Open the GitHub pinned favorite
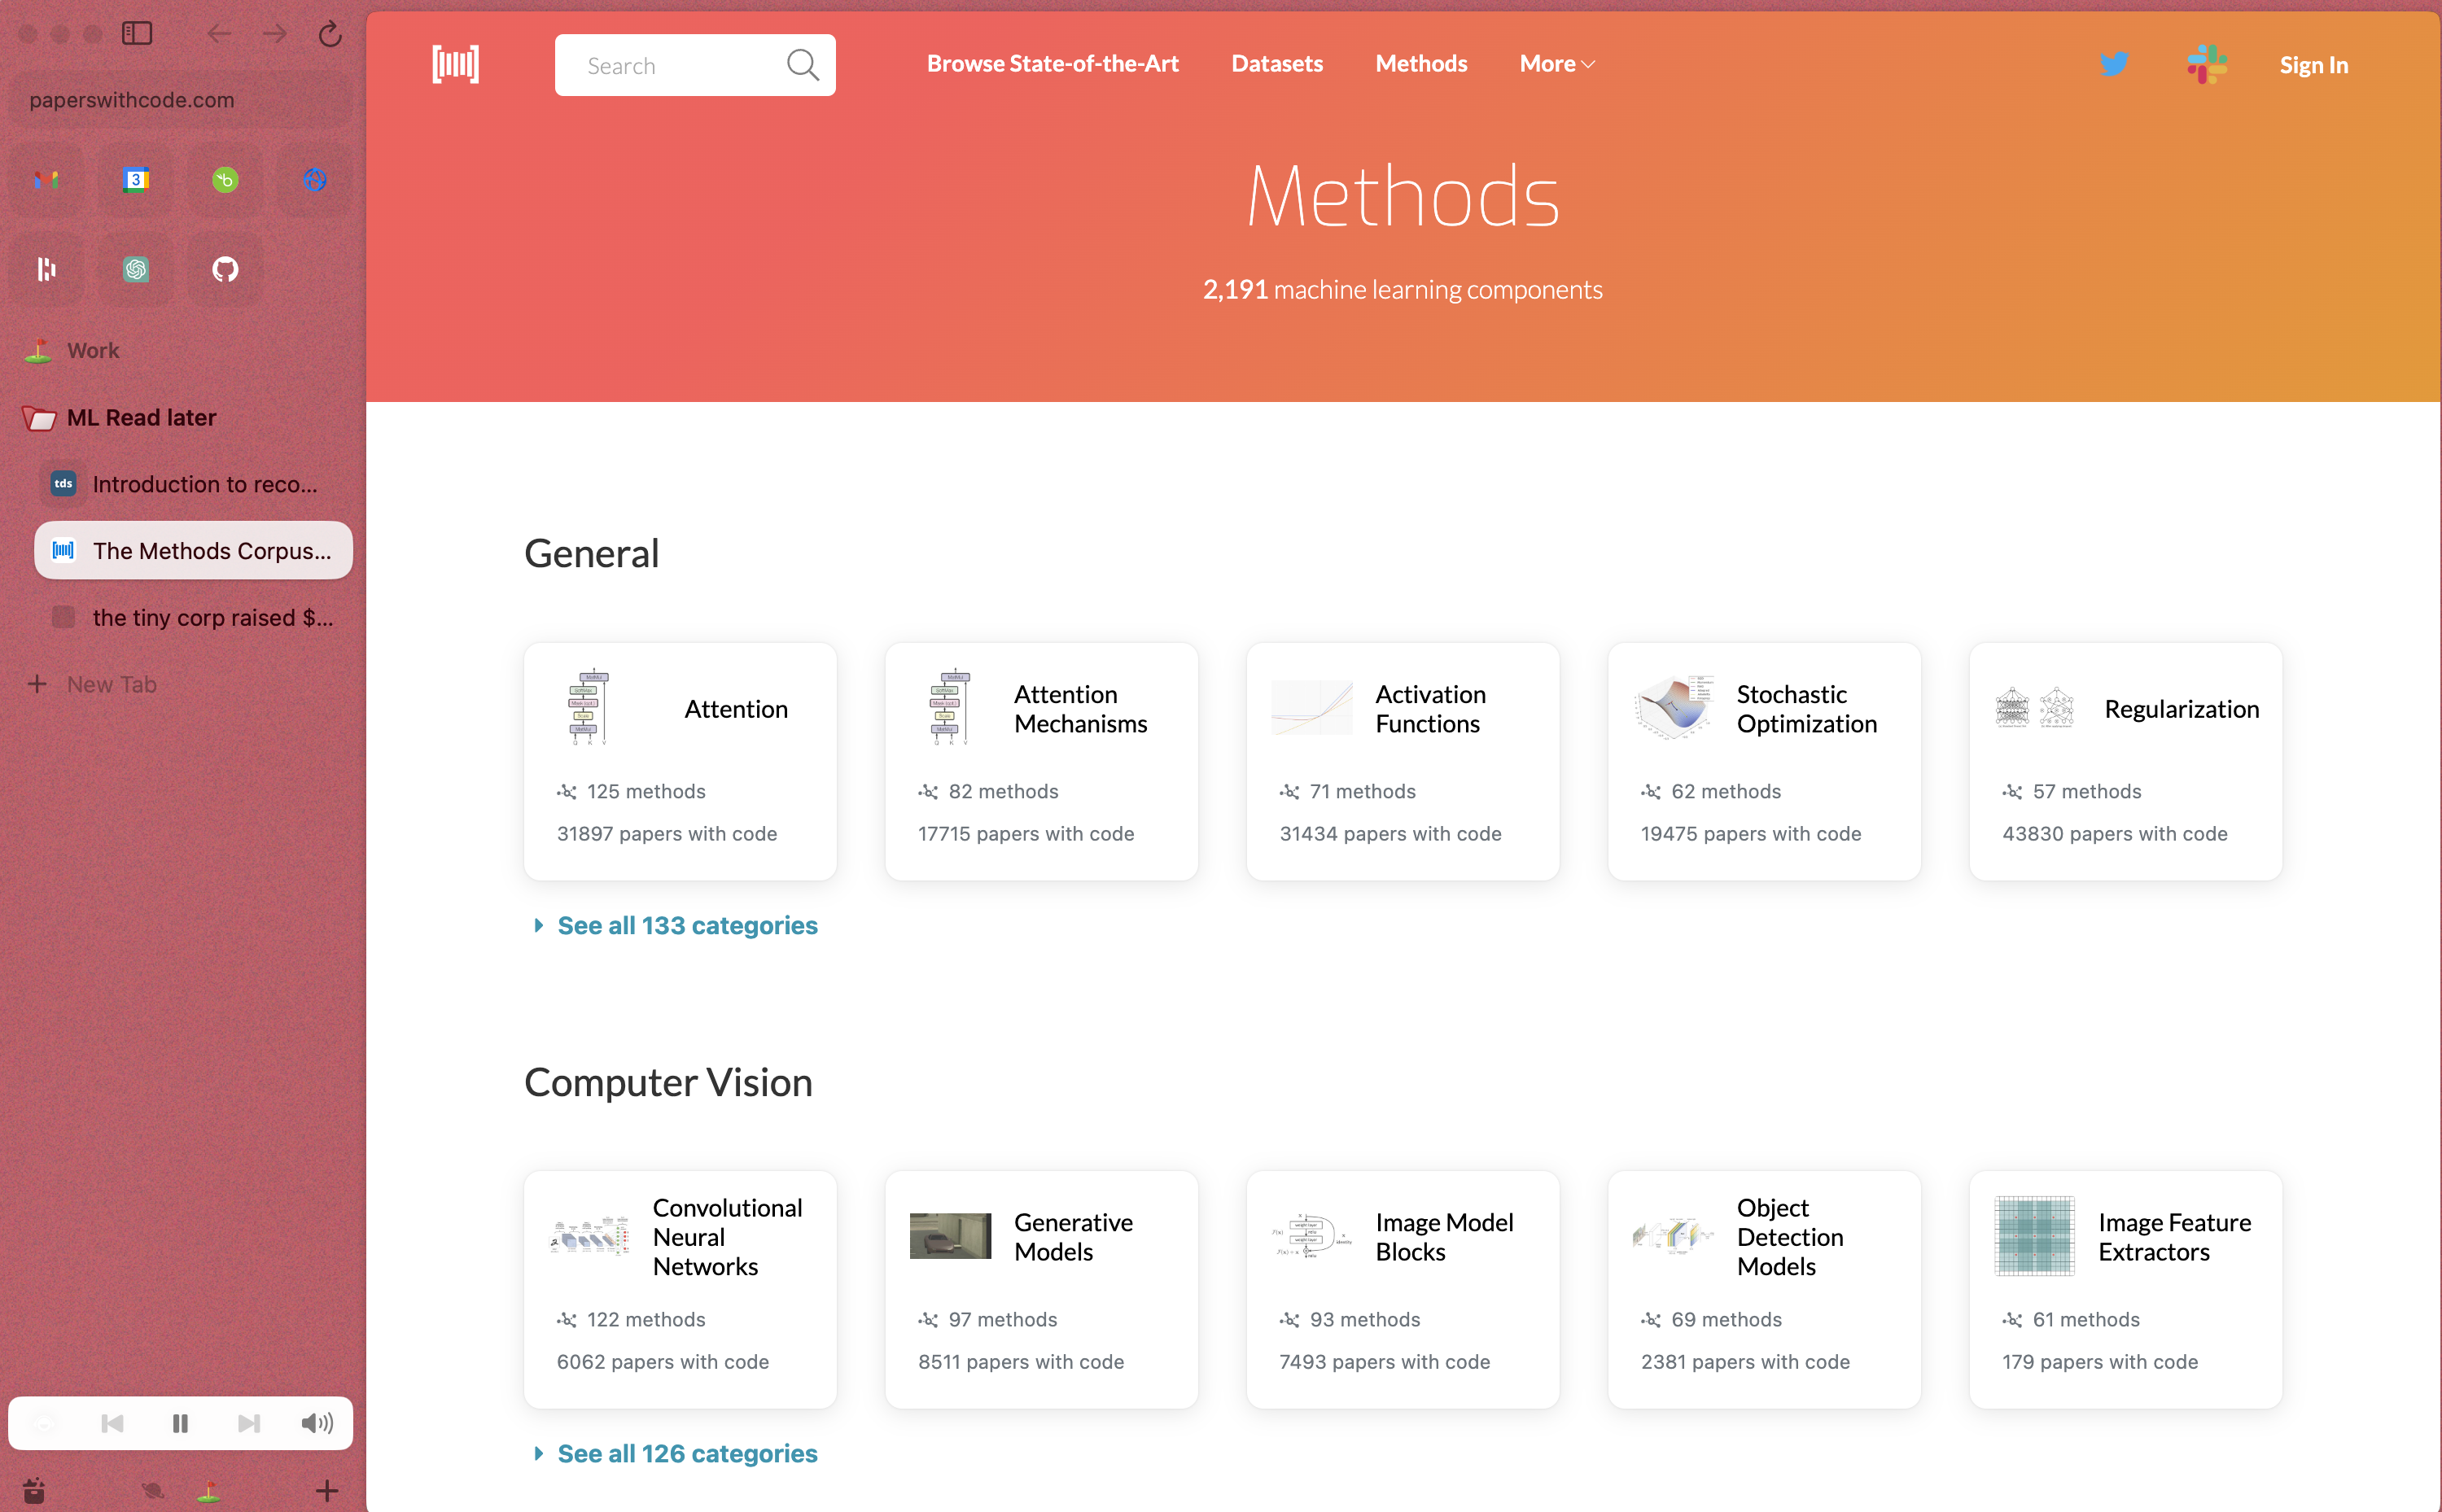The height and width of the screenshot is (1512, 2442). (x=225, y=269)
